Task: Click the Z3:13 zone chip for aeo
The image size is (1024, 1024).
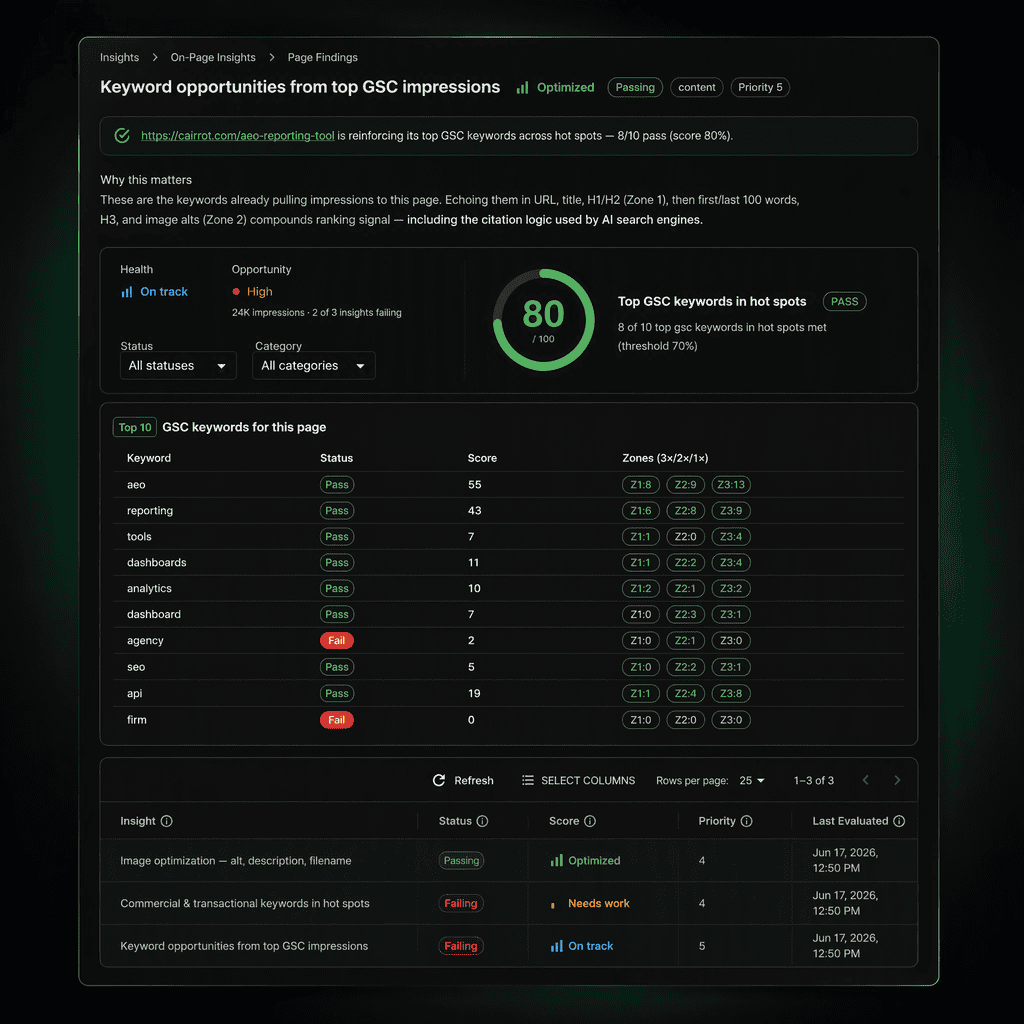Action: tap(731, 485)
